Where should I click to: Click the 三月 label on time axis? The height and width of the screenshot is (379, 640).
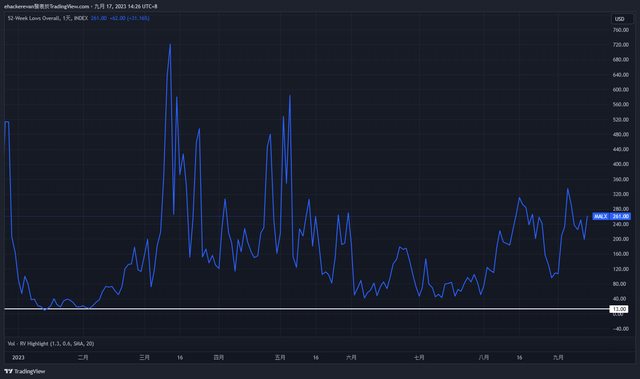click(144, 357)
